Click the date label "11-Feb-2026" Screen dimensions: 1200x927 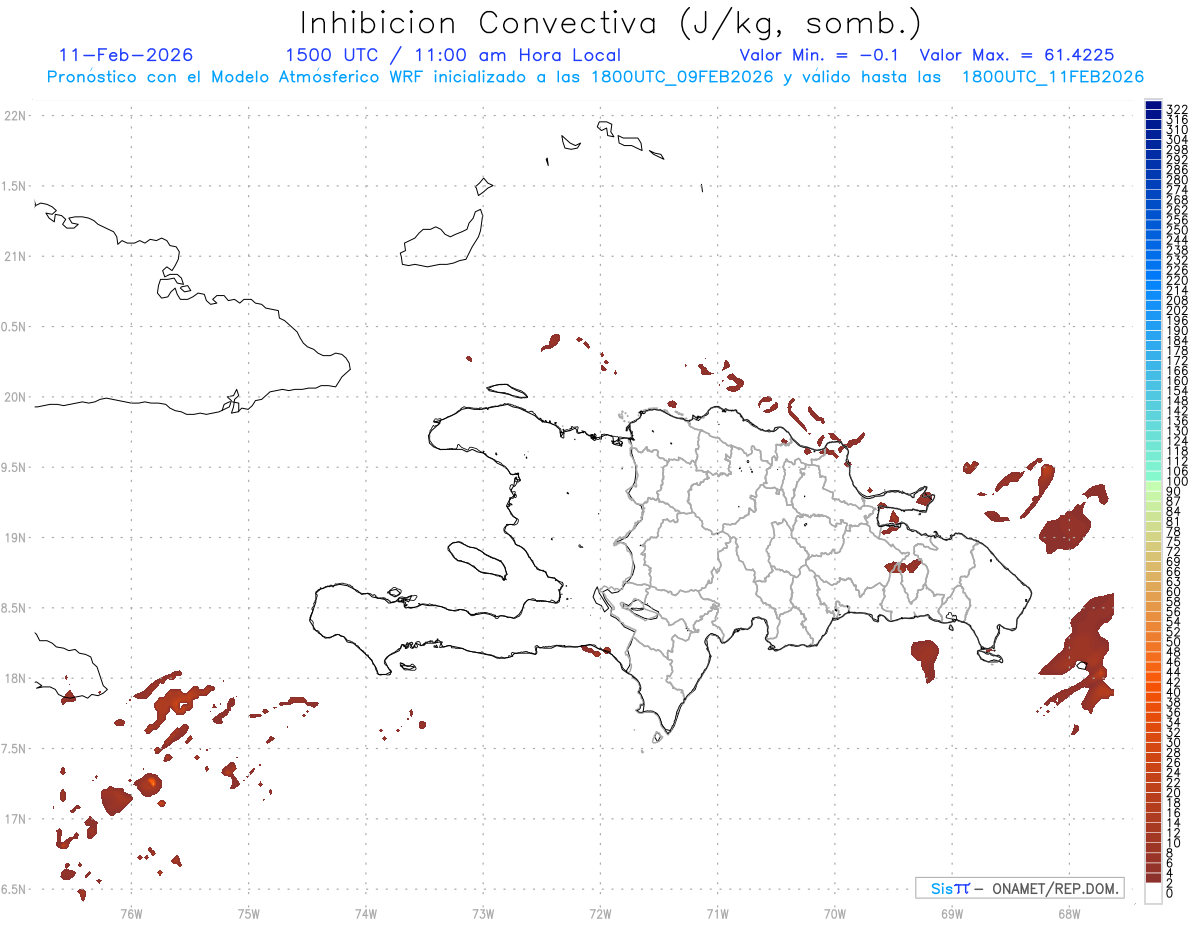(126, 55)
